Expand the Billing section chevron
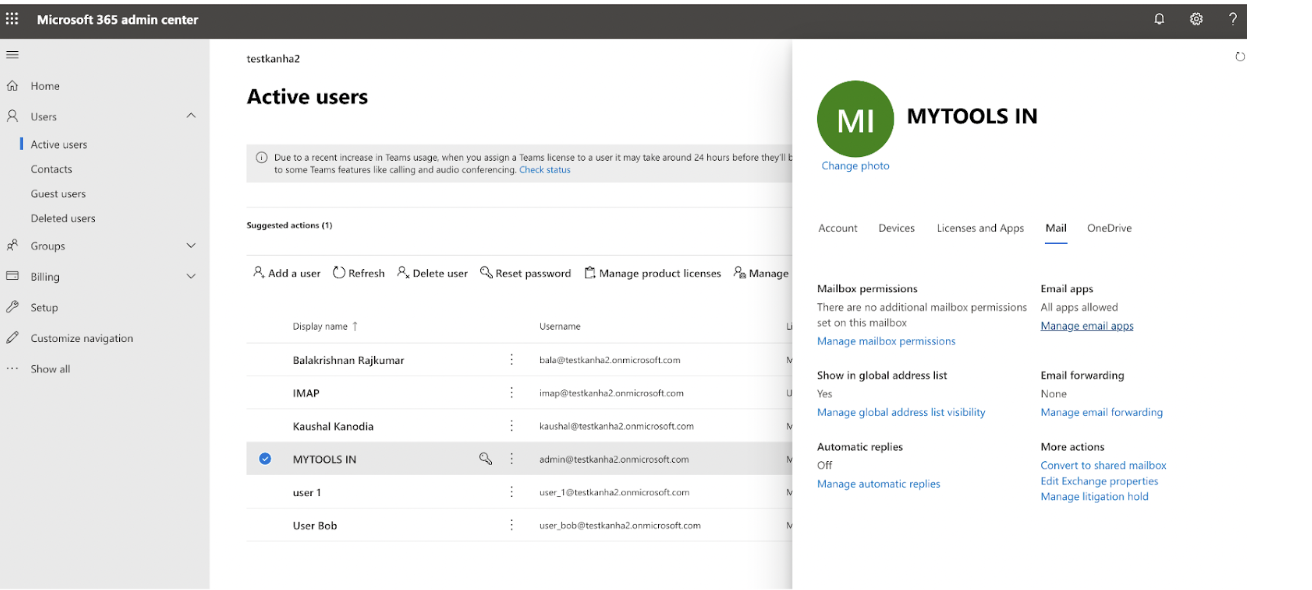The width and height of the screenshot is (1312, 590). tap(191, 276)
